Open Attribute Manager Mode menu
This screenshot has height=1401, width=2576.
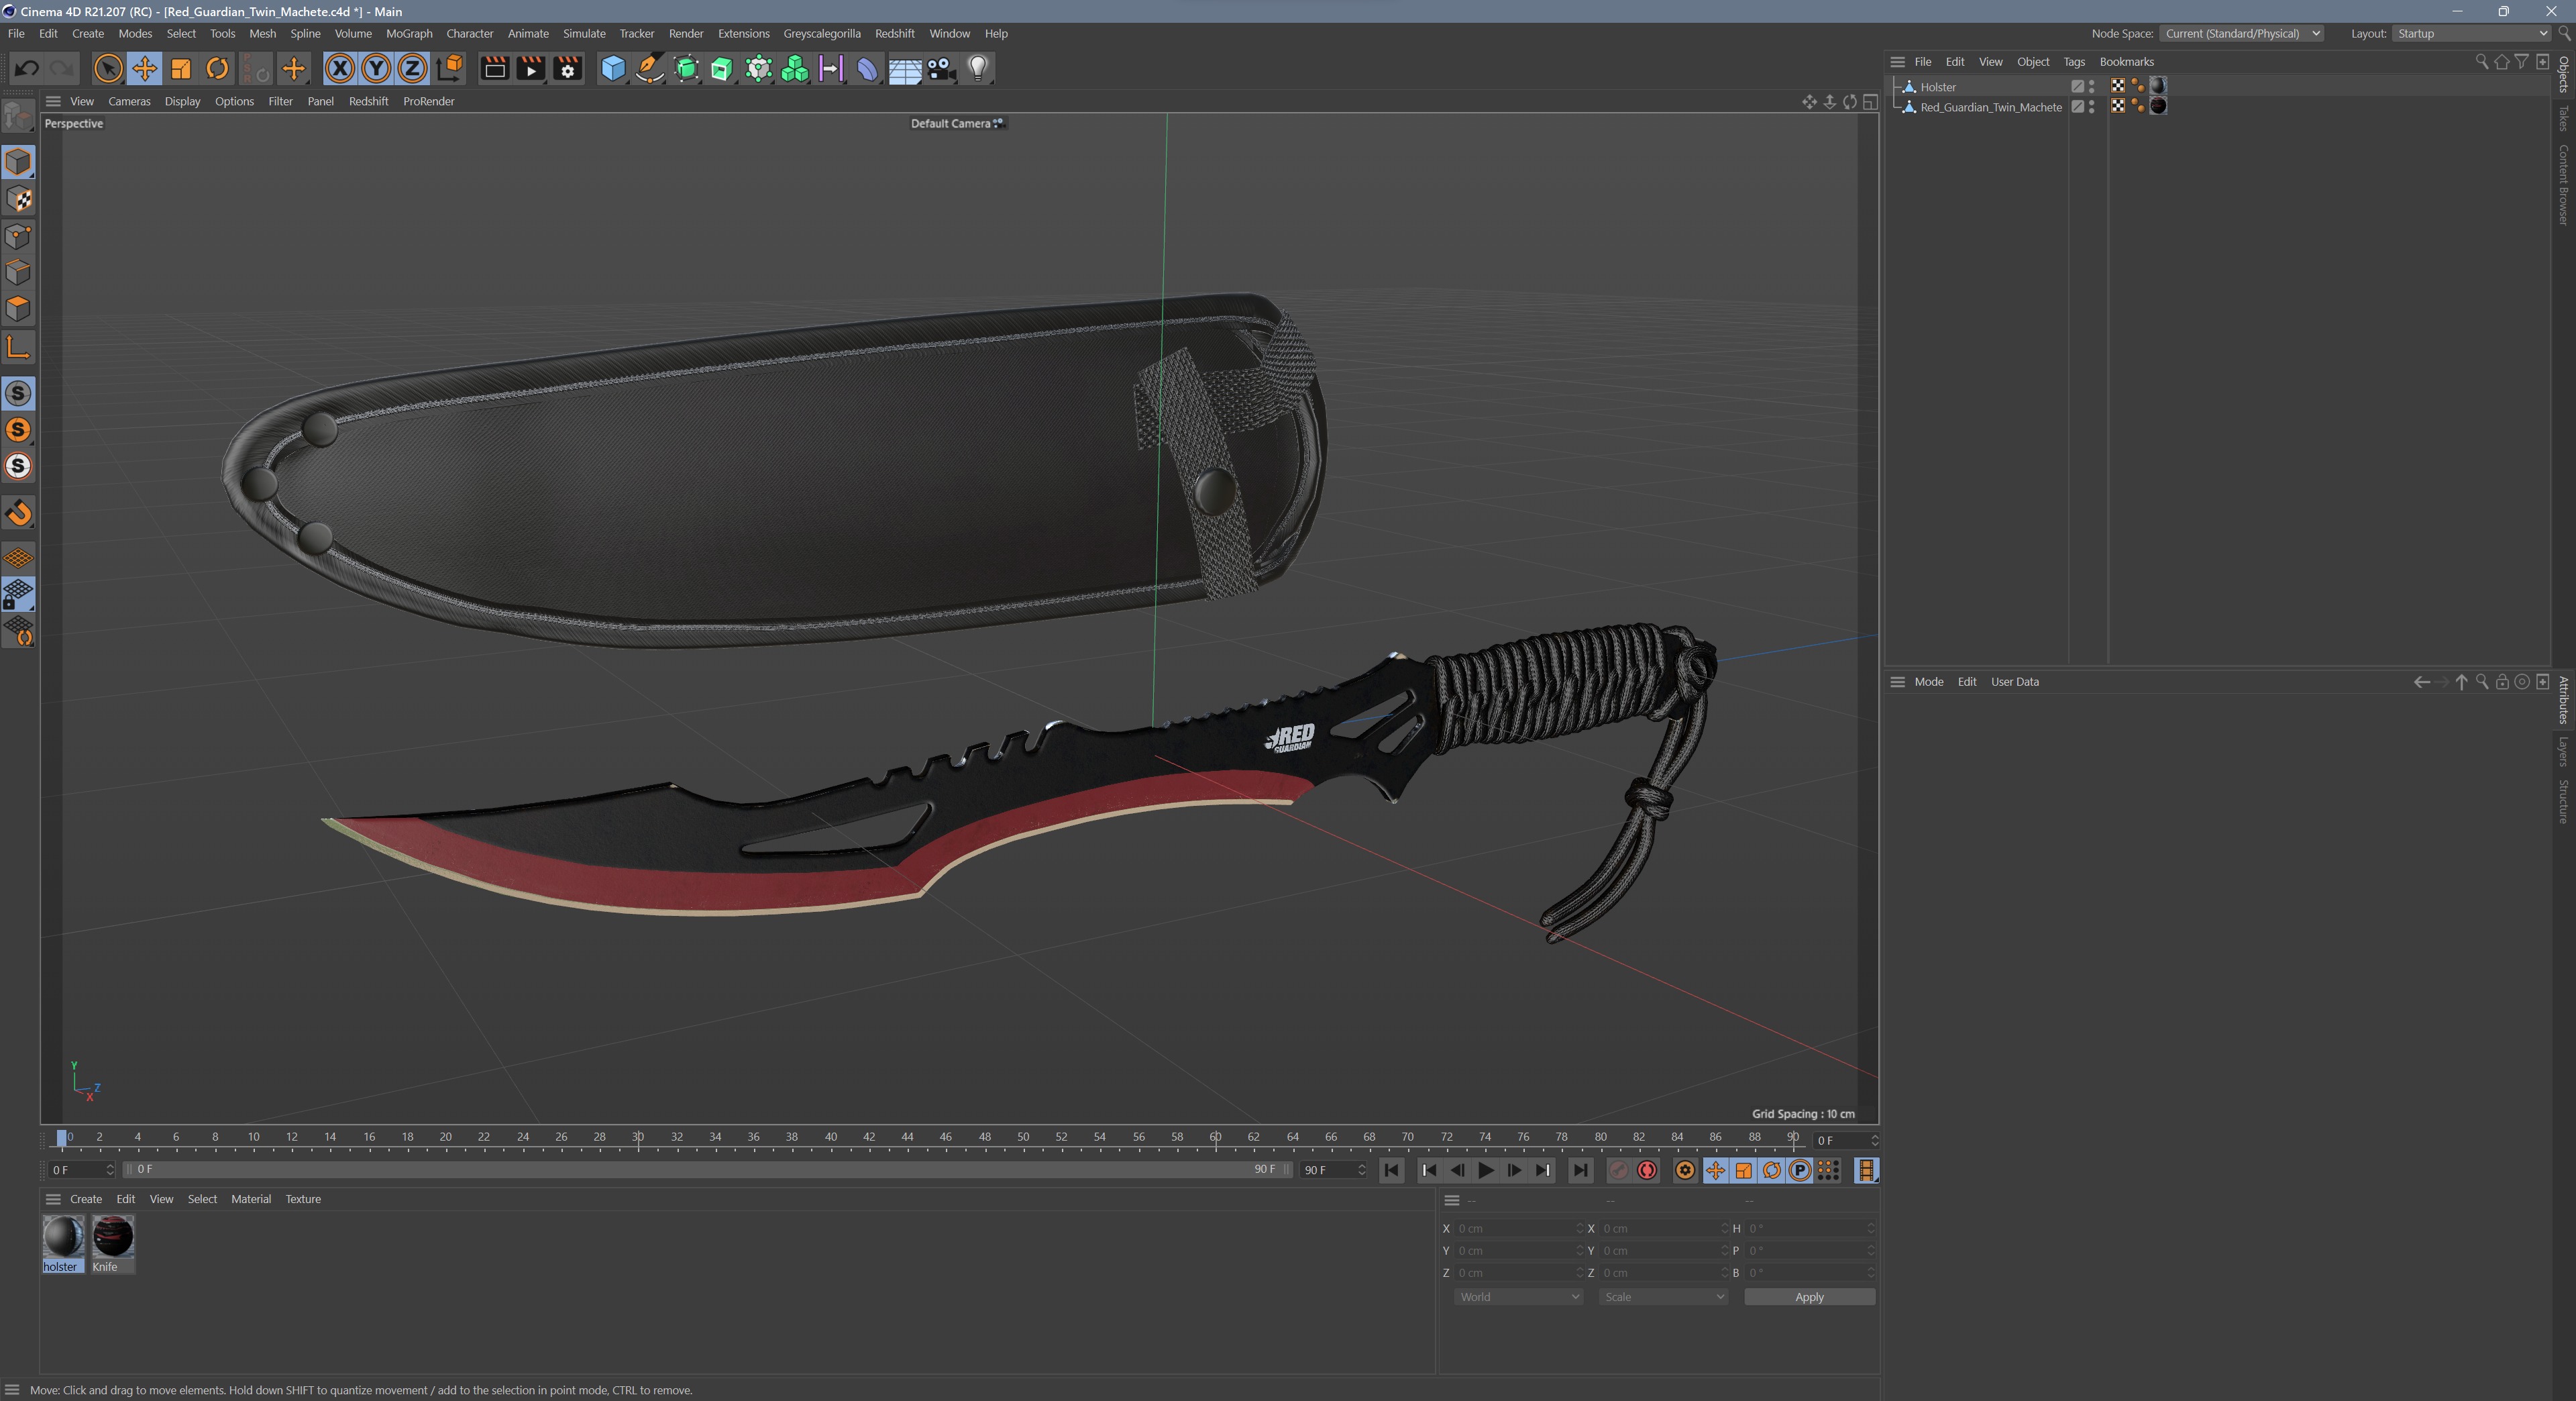coord(1928,682)
